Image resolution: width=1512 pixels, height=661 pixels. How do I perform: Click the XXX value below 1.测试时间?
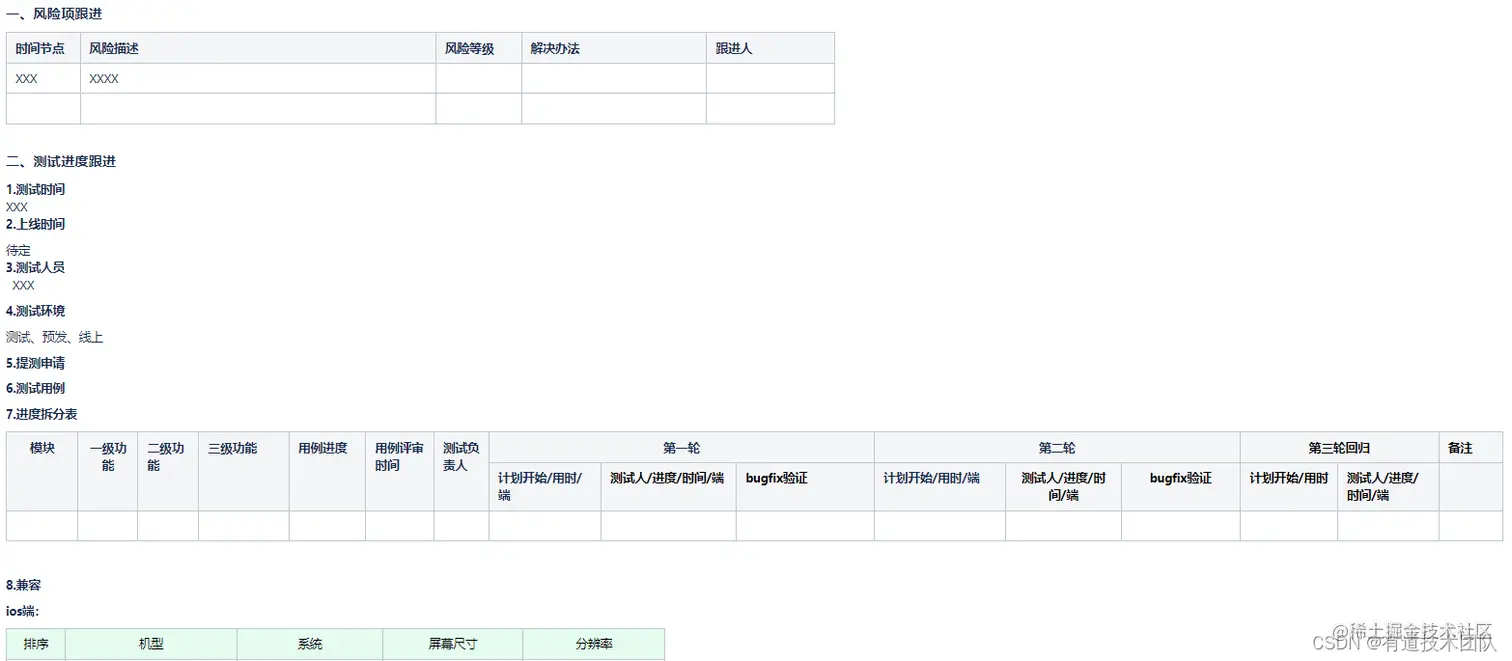click(x=17, y=207)
